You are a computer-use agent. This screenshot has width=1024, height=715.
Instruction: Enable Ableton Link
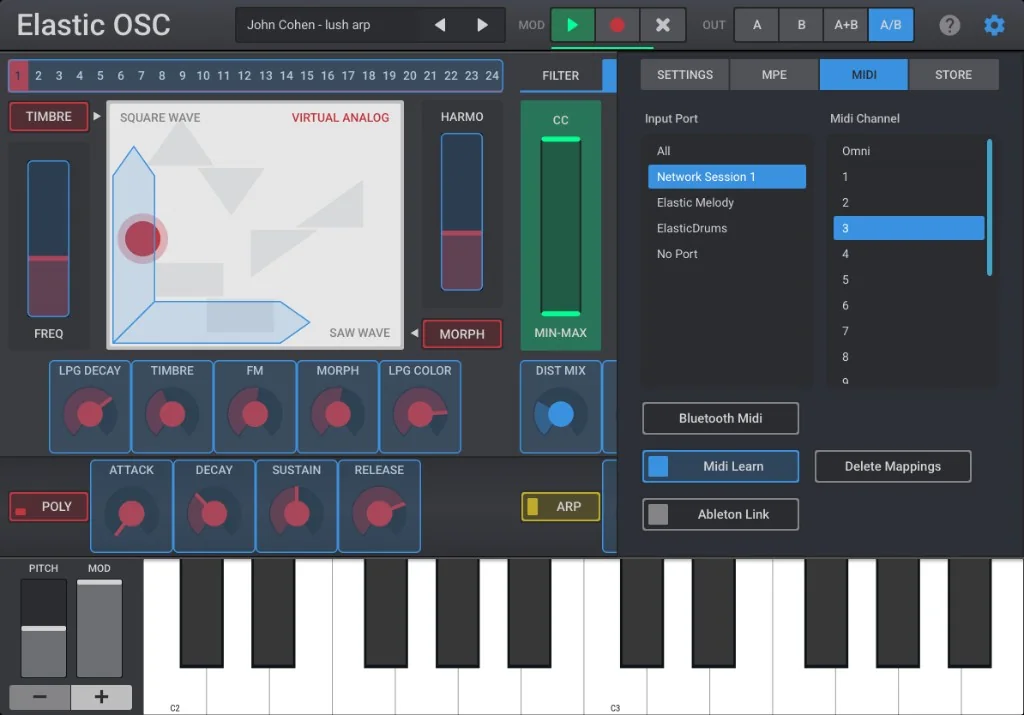point(720,514)
